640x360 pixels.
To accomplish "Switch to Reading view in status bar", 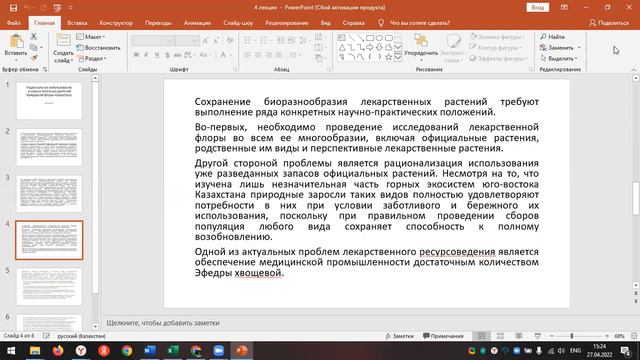I will pyautogui.click(x=519, y=336).
